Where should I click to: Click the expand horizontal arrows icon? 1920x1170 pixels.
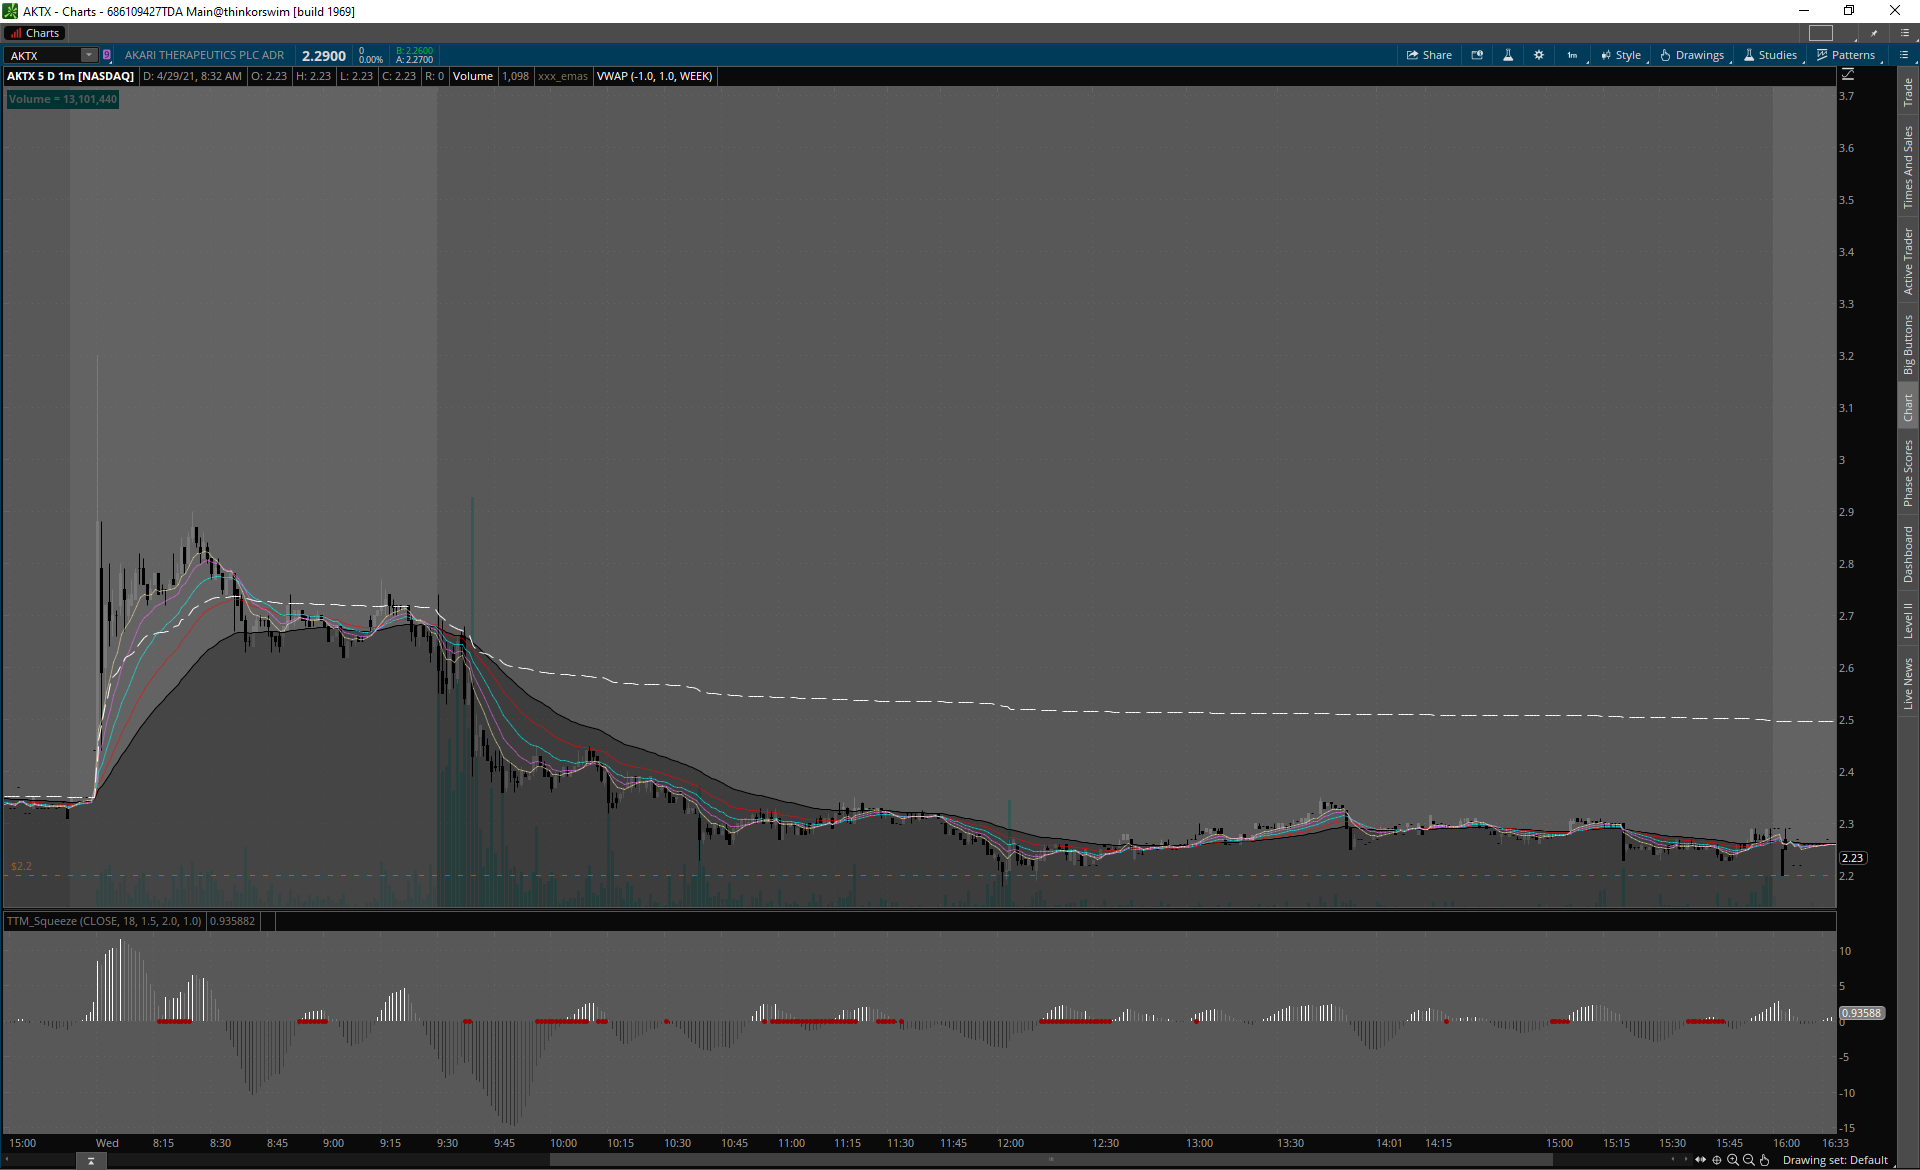click(x=1701, y=1160)
